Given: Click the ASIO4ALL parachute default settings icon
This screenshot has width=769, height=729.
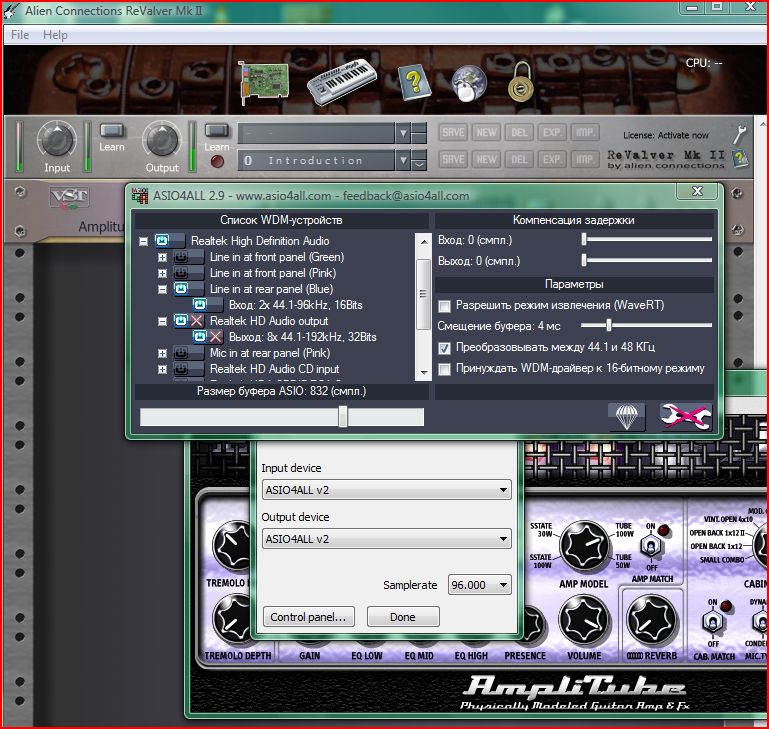Looking at the screenshot, I should pyautogui.click(x=626, y=417).
